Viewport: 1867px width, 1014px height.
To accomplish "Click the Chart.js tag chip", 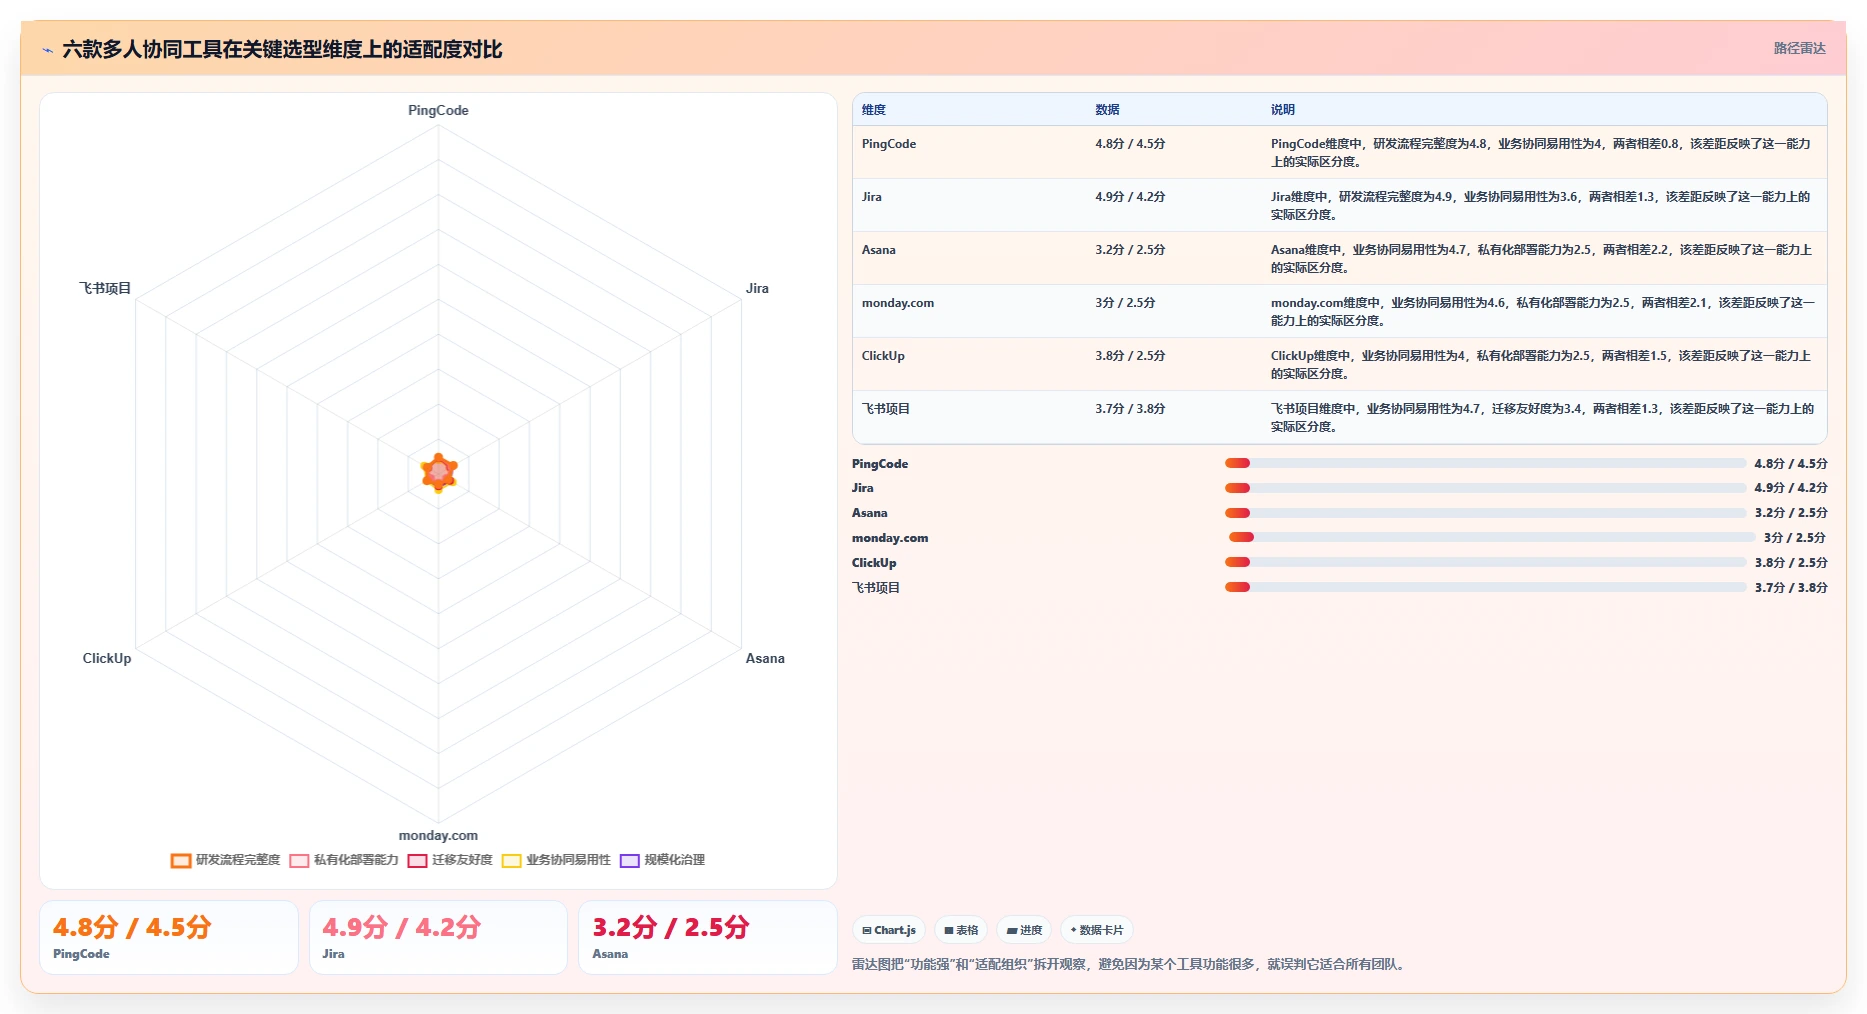I will pyautogui.click(x=889, y=930).
